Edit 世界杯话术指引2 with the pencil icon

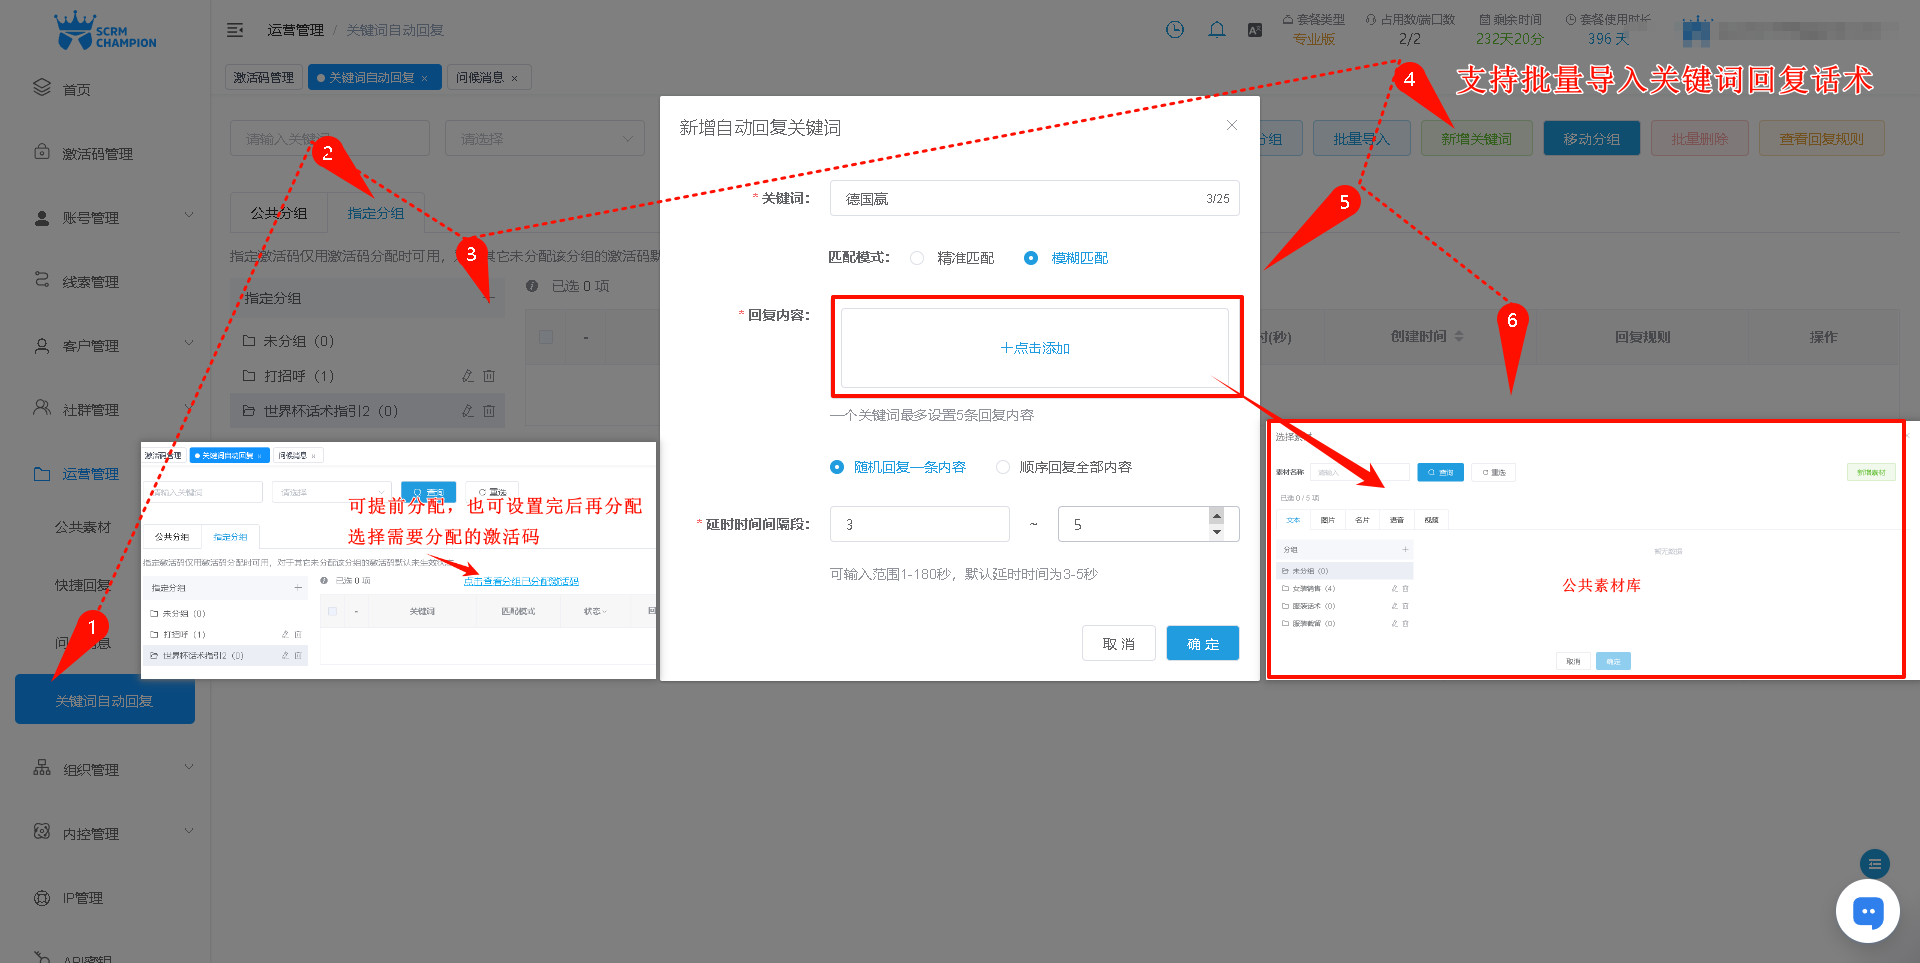[x=466, y=410]
